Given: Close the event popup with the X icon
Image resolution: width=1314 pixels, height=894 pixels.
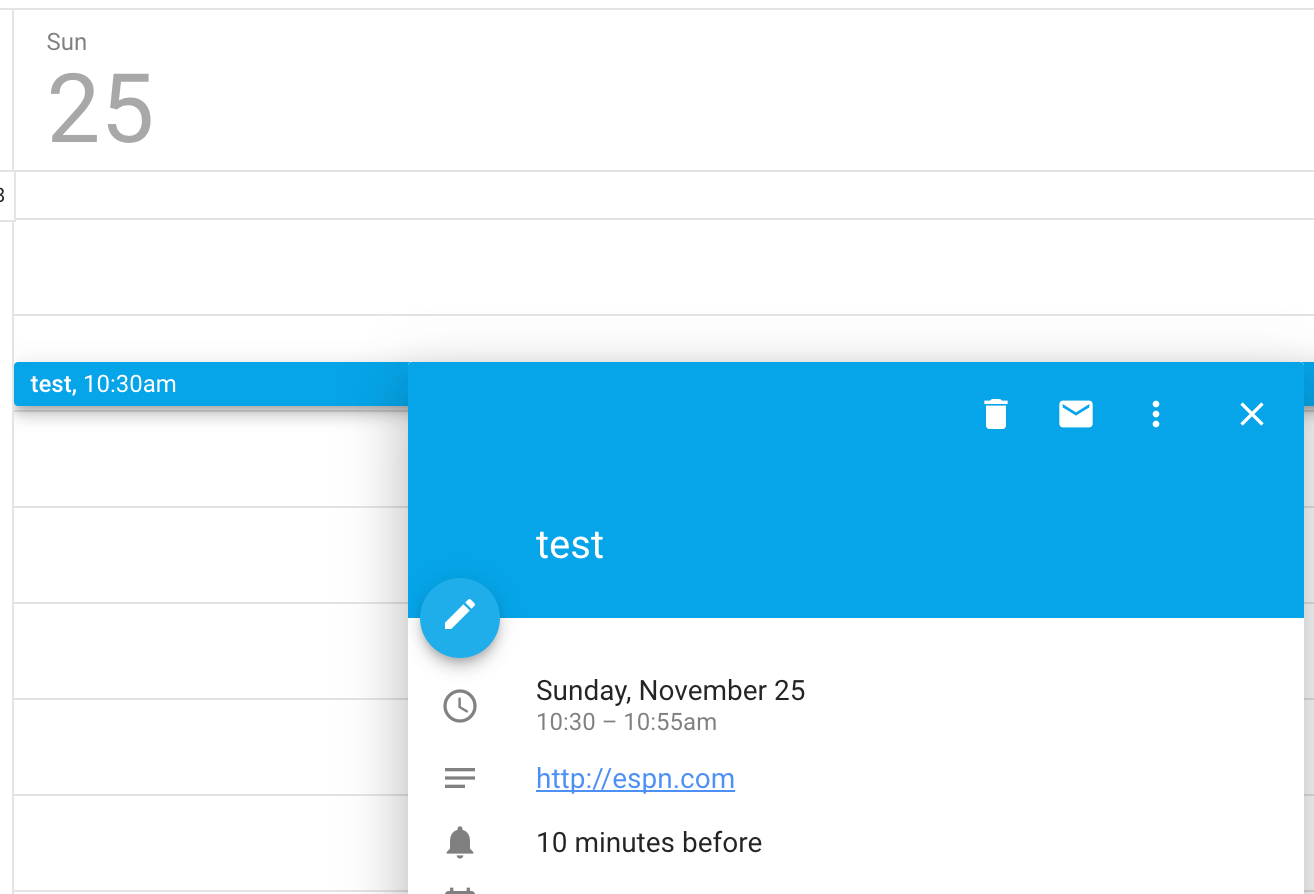Looking at the screenshot, I should pyautogui.click(x=1251, y=413).
